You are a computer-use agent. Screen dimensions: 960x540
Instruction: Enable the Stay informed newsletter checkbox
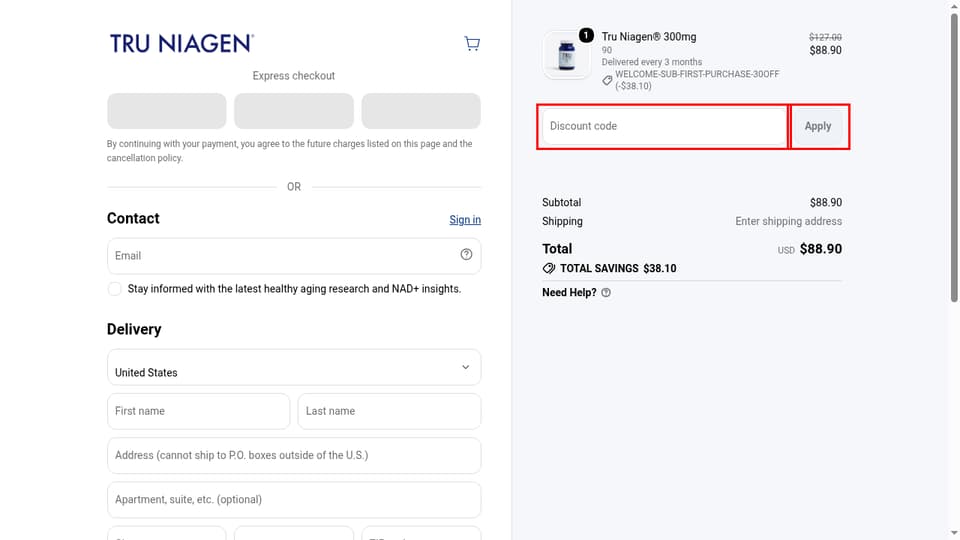pos(114,289)
